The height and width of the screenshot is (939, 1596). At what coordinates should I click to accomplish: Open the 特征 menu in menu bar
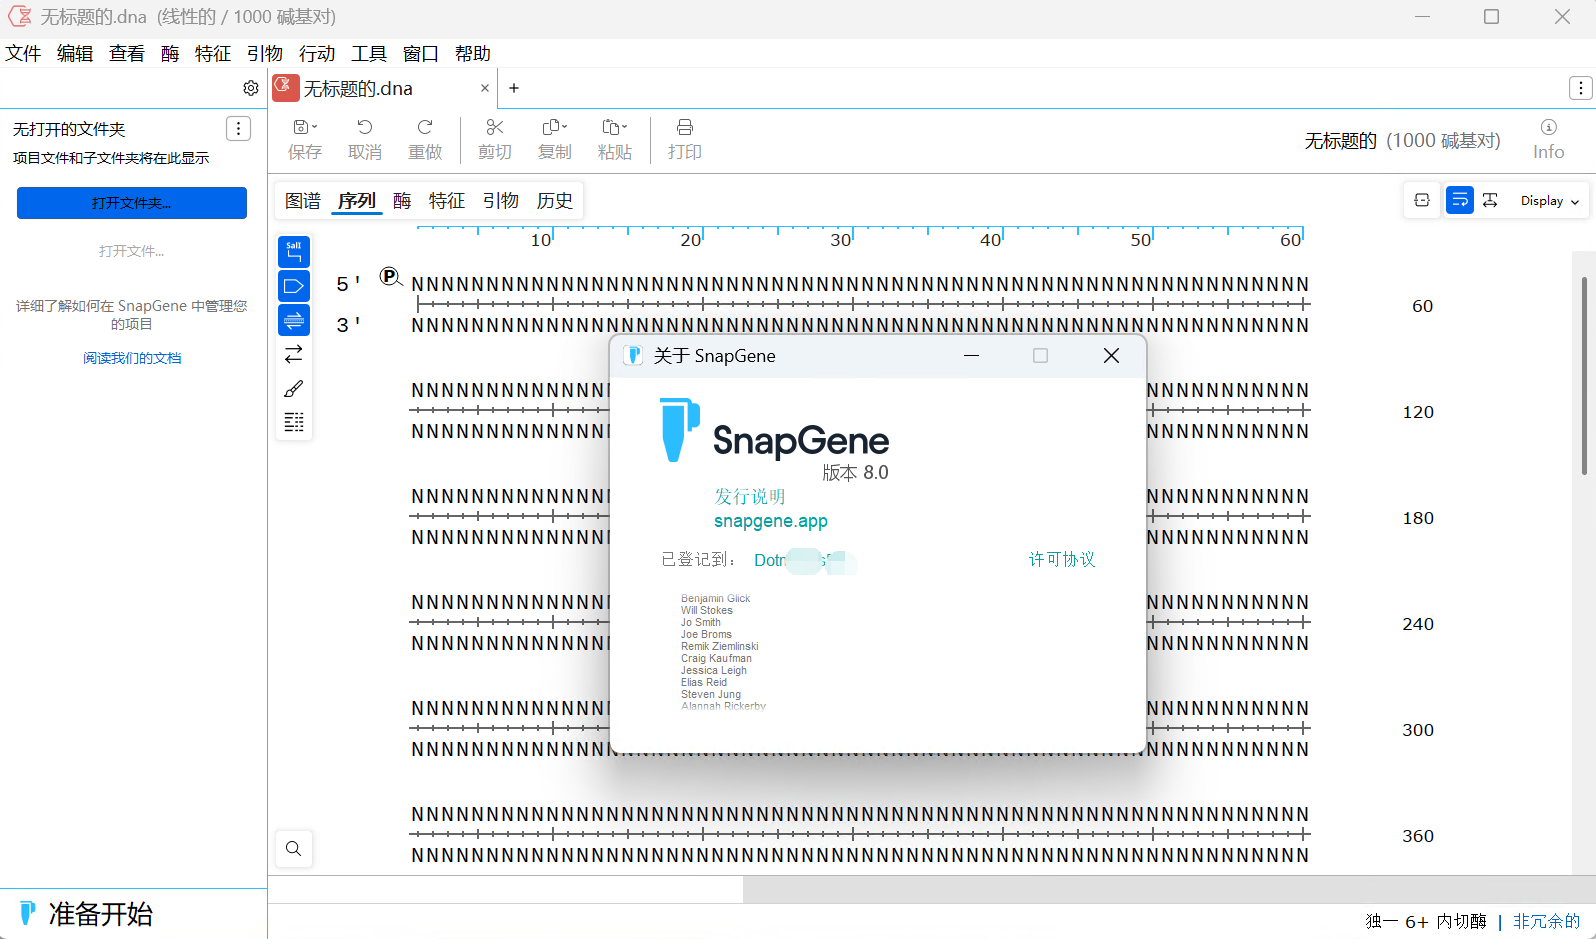coord(213,53)
